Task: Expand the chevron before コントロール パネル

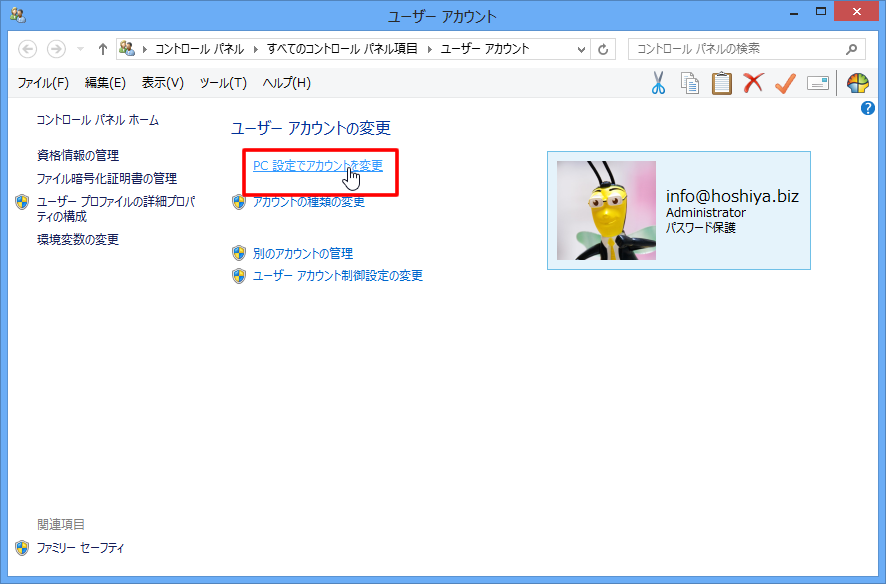Action: pos(145,49)
